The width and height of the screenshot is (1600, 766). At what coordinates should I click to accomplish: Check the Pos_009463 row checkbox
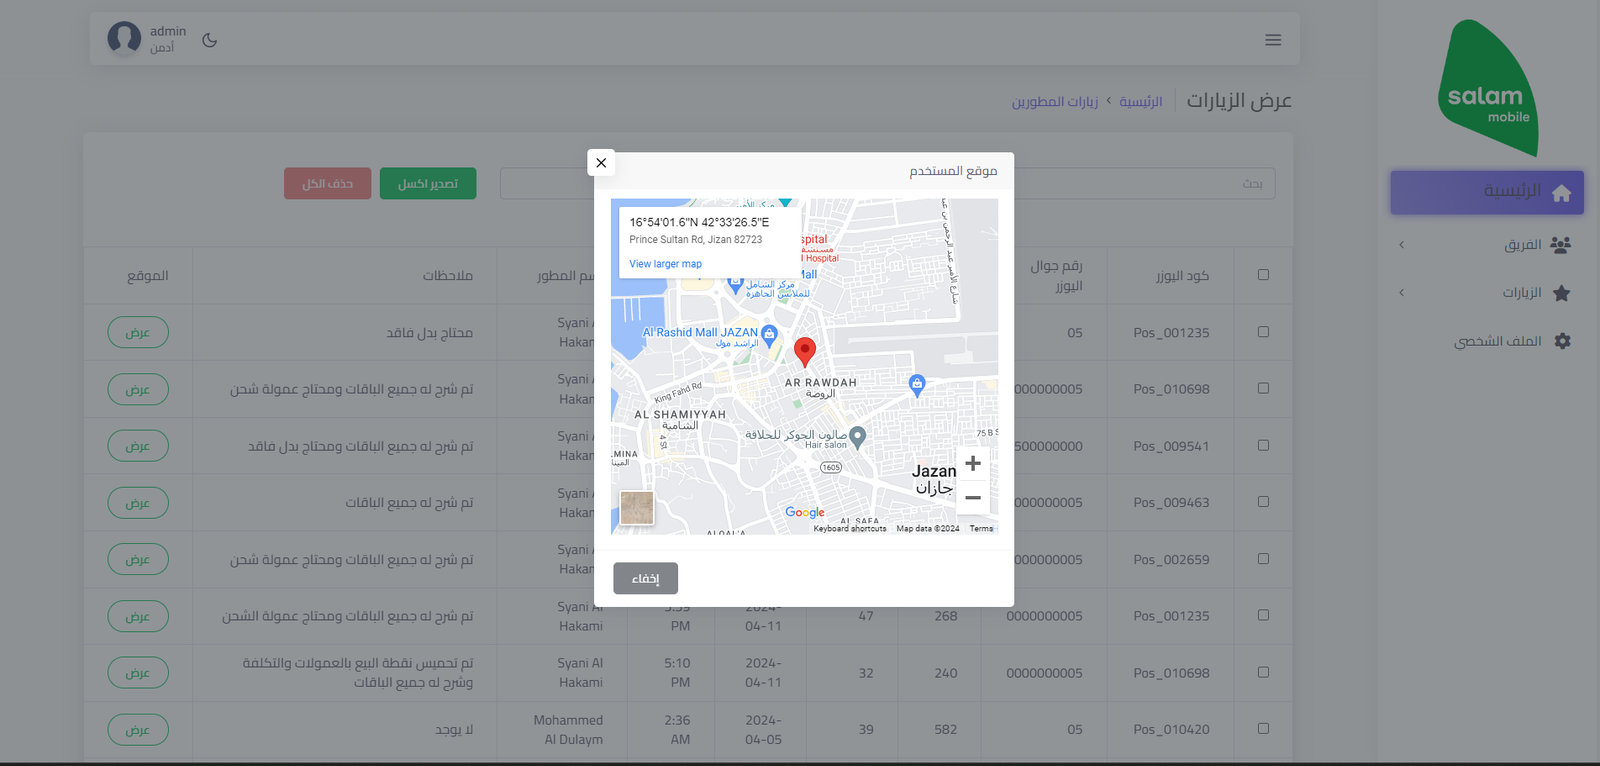pyautogui.click(x=1263, y=502)
